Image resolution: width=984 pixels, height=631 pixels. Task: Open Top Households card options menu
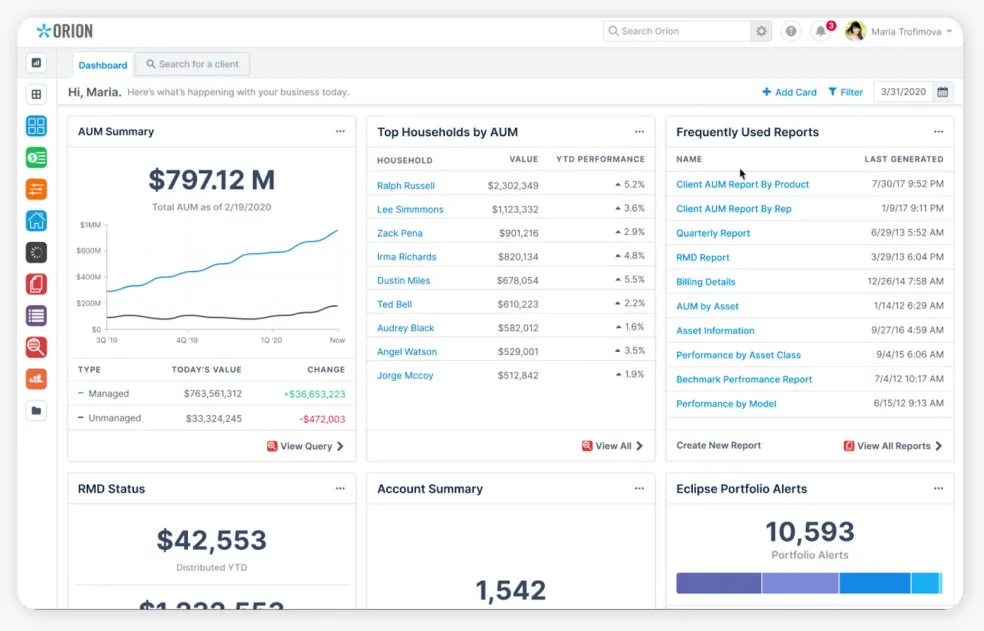point(639,131)
